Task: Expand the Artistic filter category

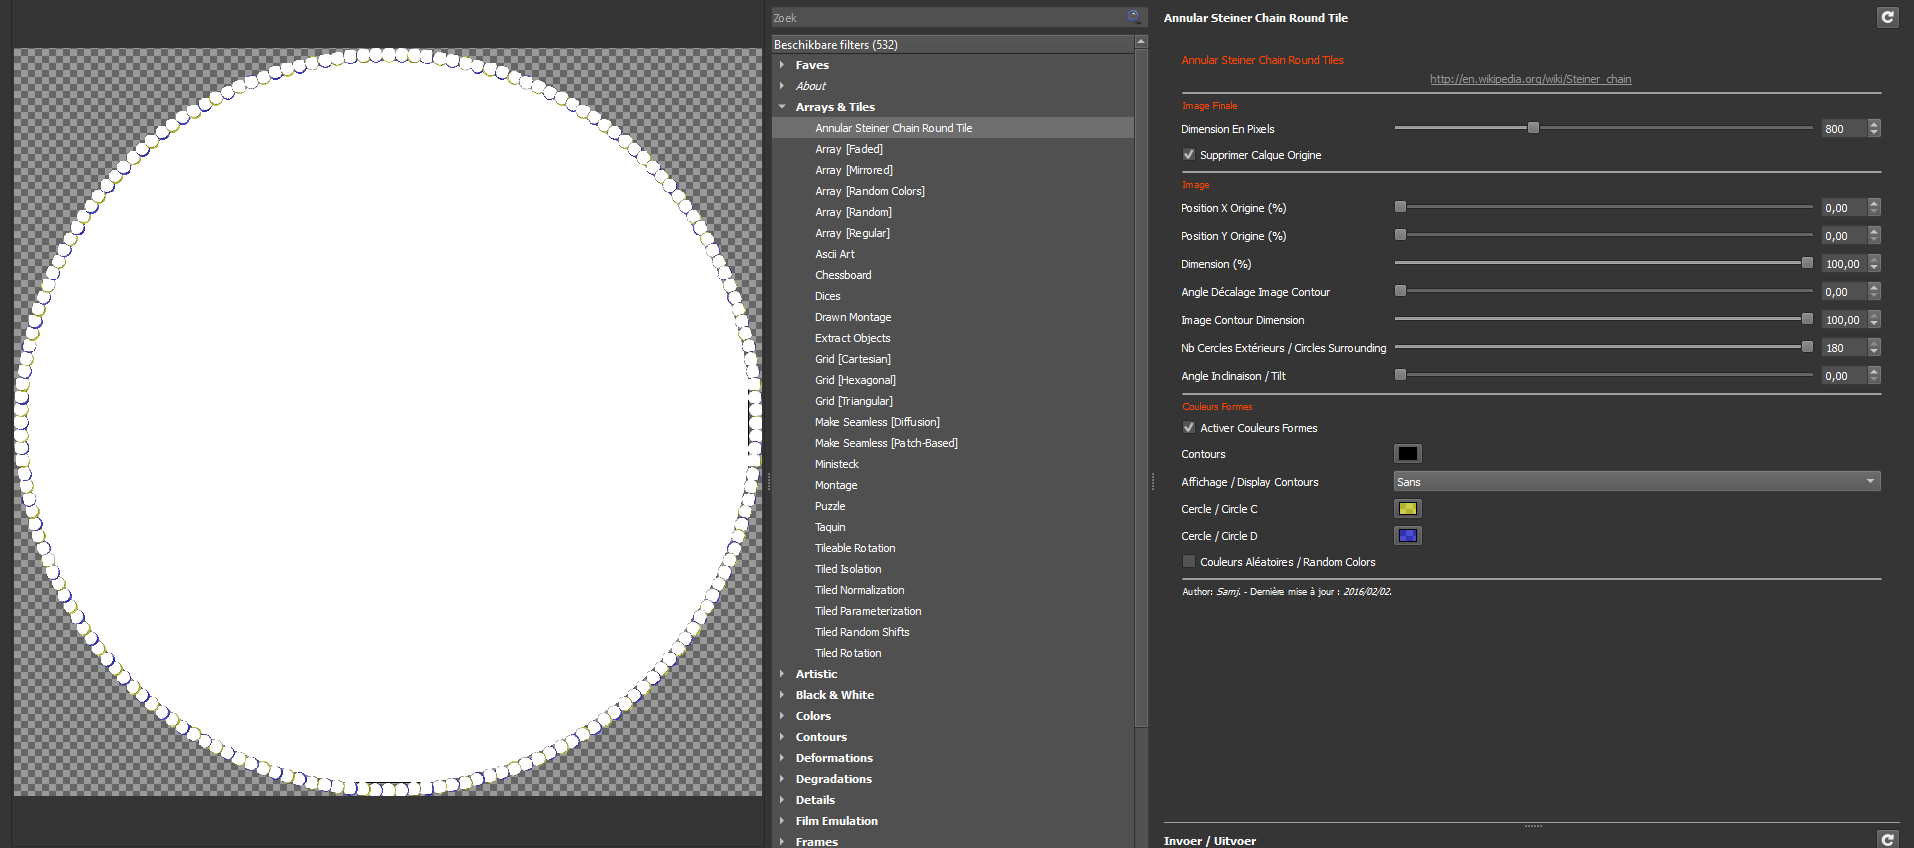Action: pyautogui.click(x=782, y=674)
